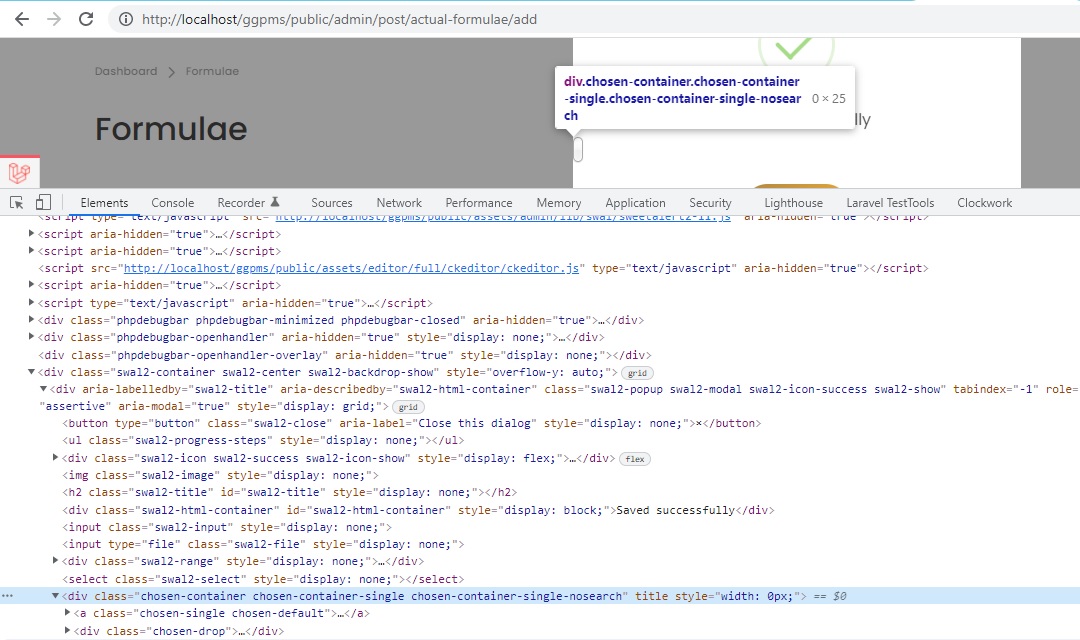Select the swal2-html-container div line

418,510
